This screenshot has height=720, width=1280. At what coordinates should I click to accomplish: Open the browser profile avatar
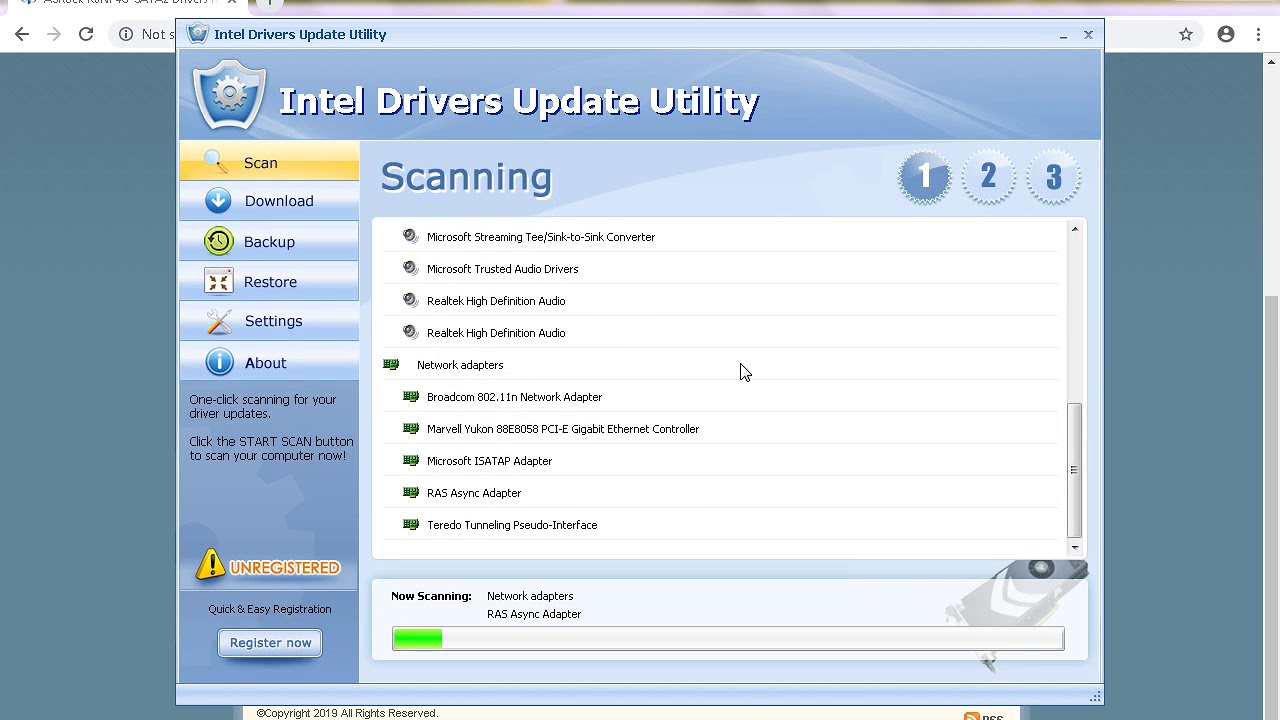click(x=1226, y=34)
